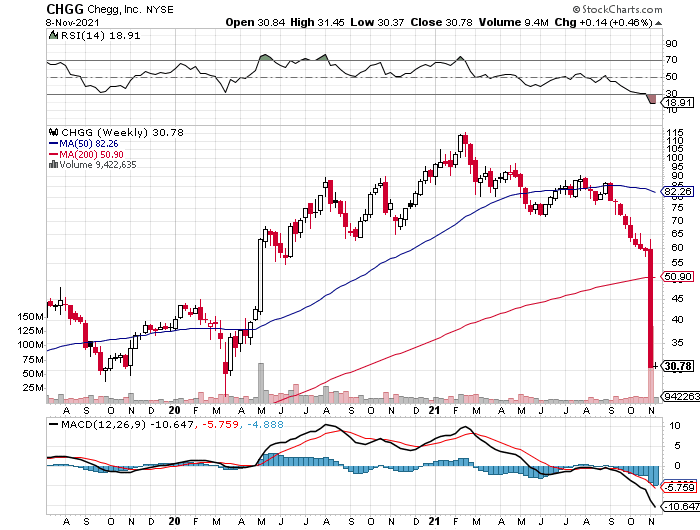Click the red-boxed -5.759 marker on MACD axis
Screen dimensions: 700x530
click(x=680, y=487)
